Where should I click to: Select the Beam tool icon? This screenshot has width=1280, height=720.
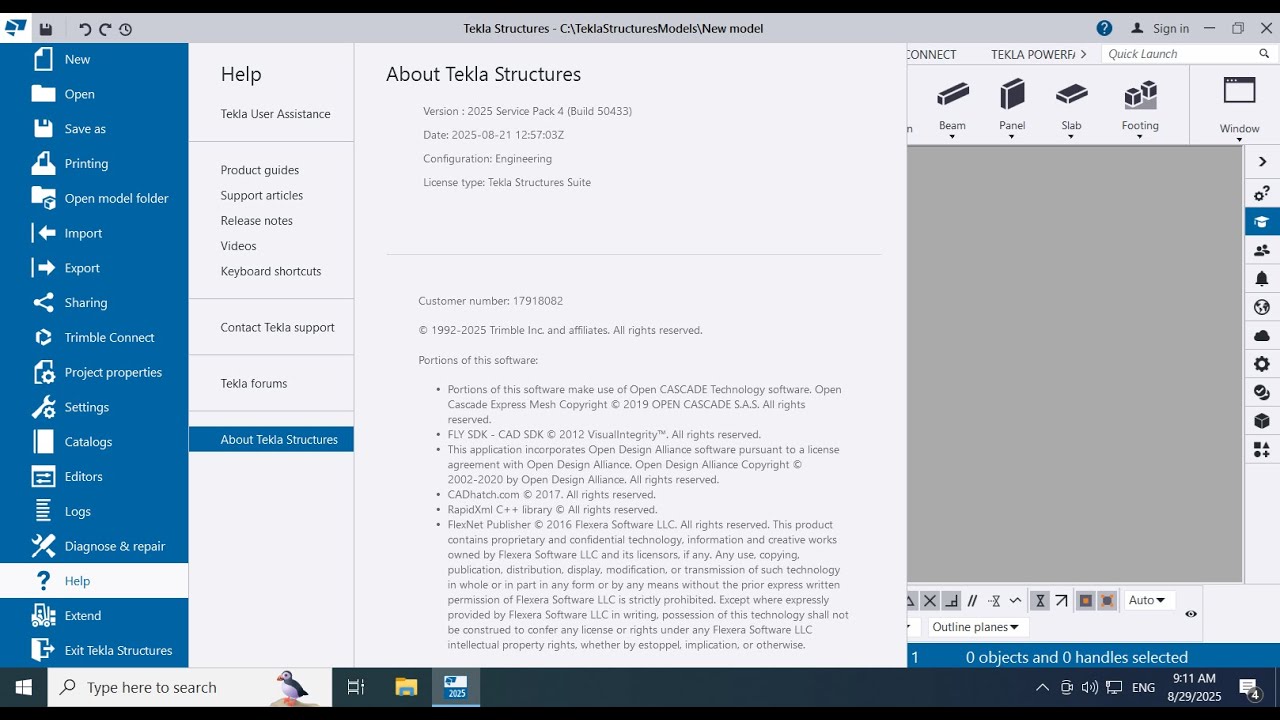[952, 95]
